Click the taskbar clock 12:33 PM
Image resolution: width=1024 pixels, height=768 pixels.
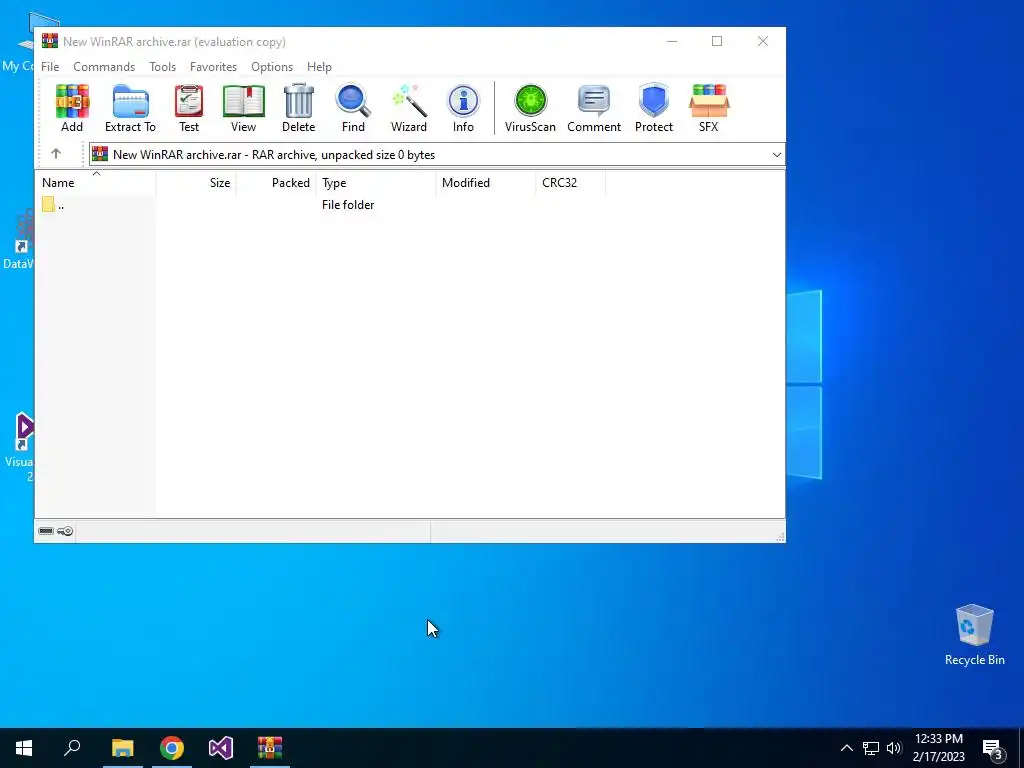click(x=938, y=739)
